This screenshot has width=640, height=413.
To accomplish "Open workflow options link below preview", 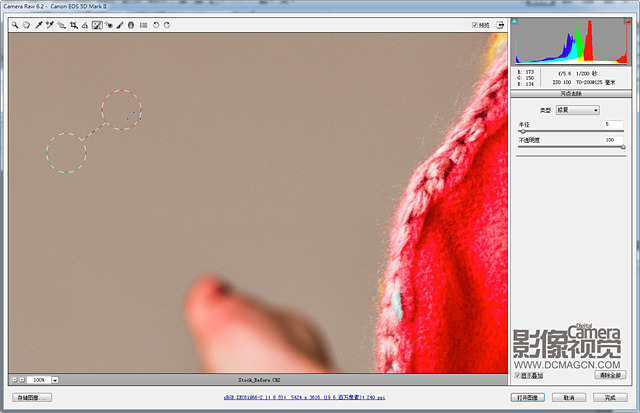I will (x=304, y=397).
